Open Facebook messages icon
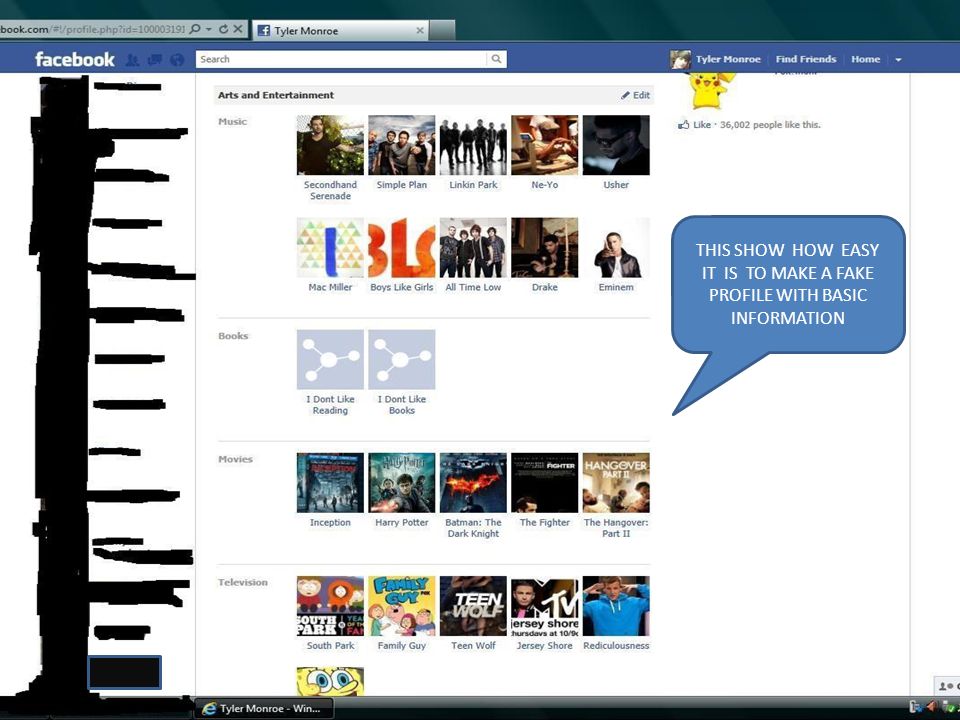Screen dimensions: 960x720 coord(155,59)
